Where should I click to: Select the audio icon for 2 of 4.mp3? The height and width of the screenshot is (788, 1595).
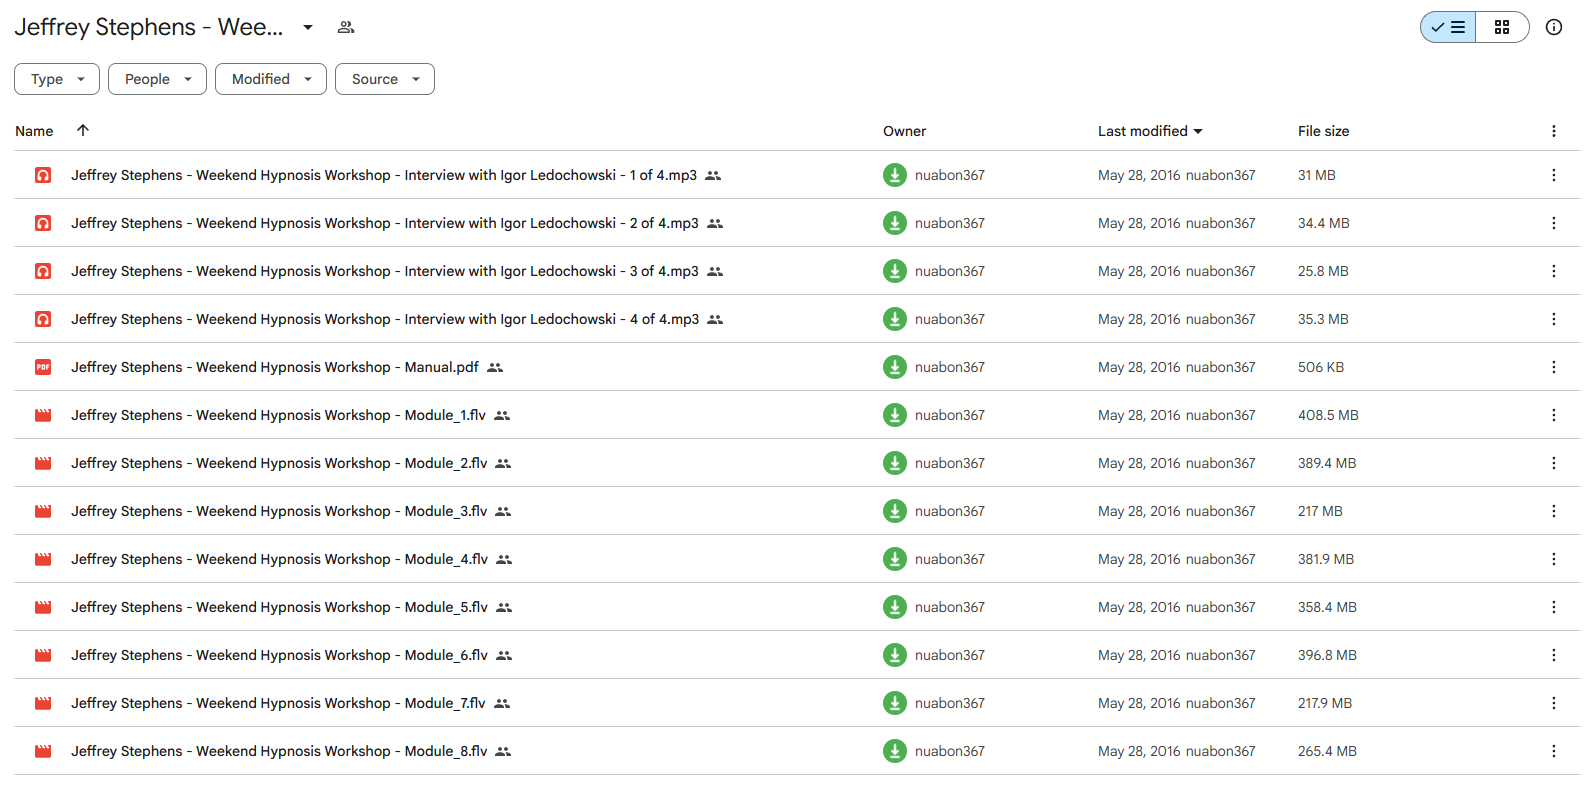tap(43, 223)
